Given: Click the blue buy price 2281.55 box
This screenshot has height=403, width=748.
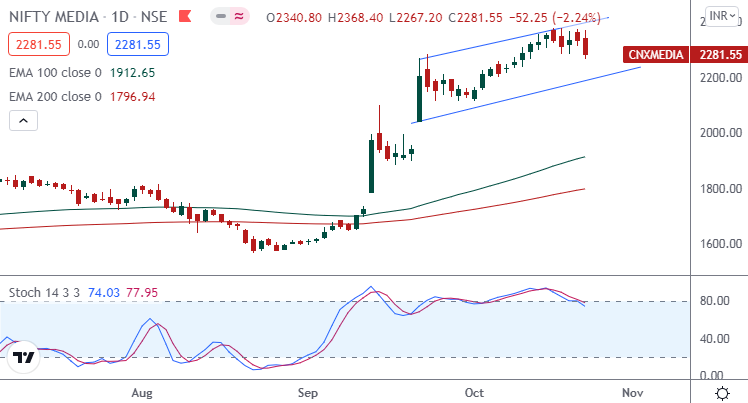Looking at the screenshot, I should click(x=133, y=44).
